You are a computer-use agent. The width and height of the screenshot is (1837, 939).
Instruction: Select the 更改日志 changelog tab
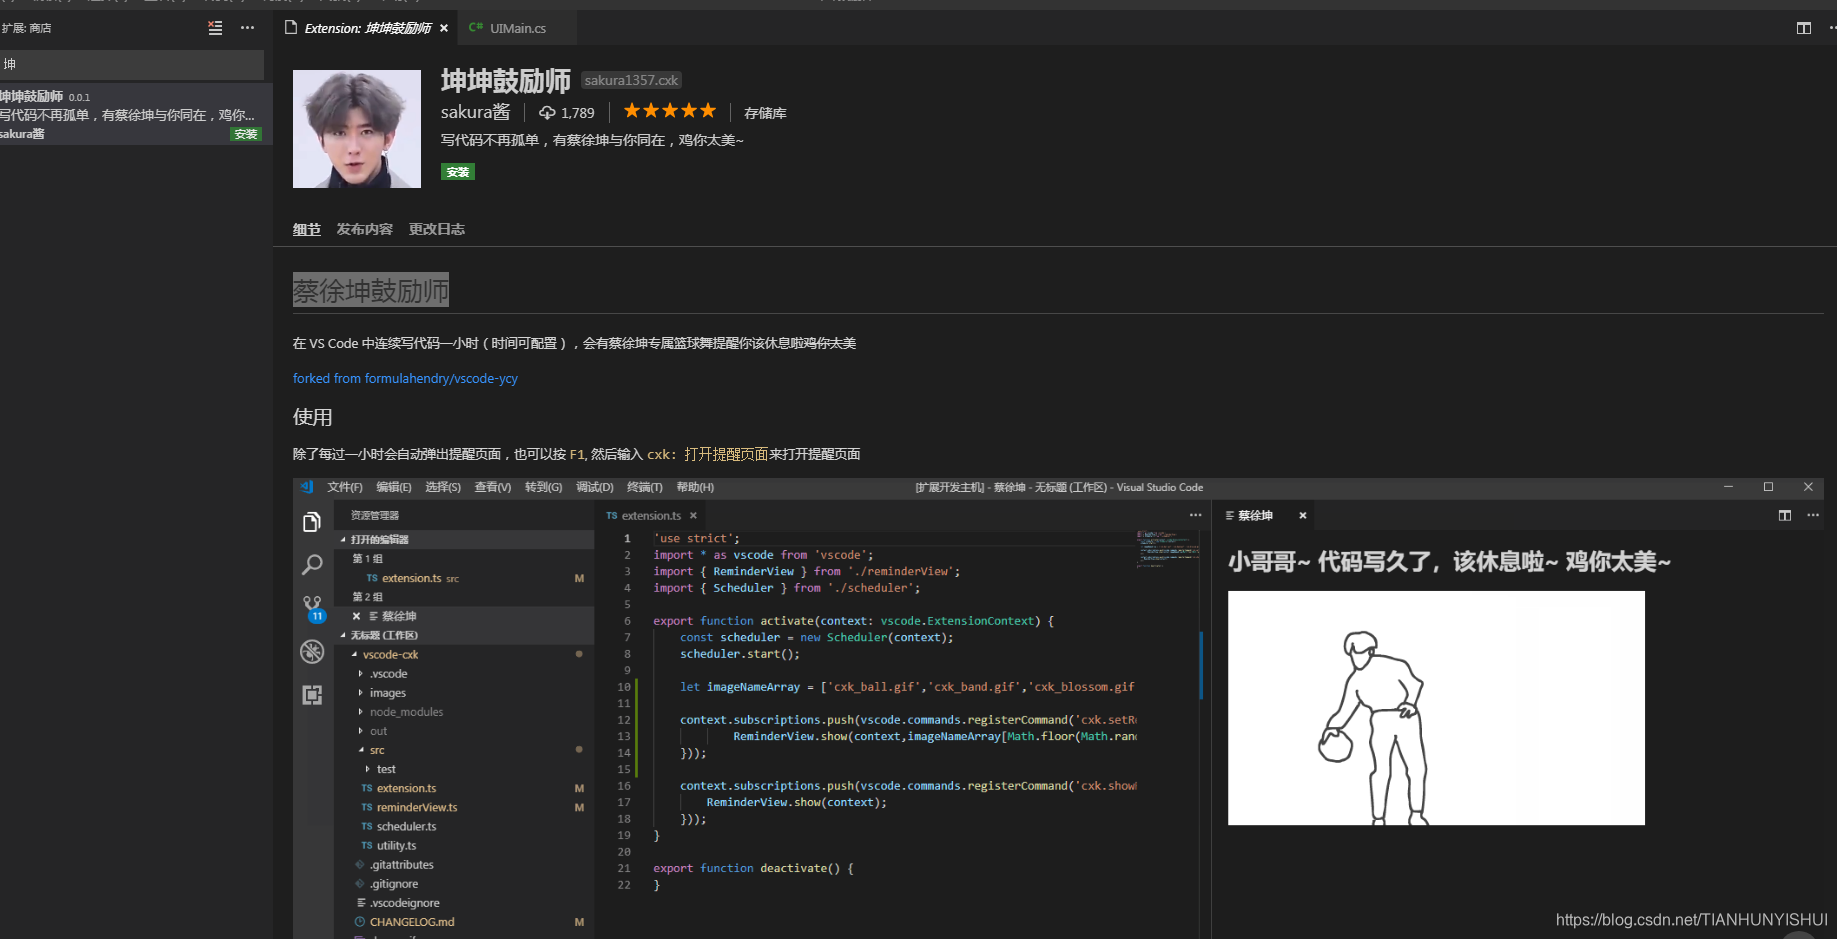tap(436, 229)
